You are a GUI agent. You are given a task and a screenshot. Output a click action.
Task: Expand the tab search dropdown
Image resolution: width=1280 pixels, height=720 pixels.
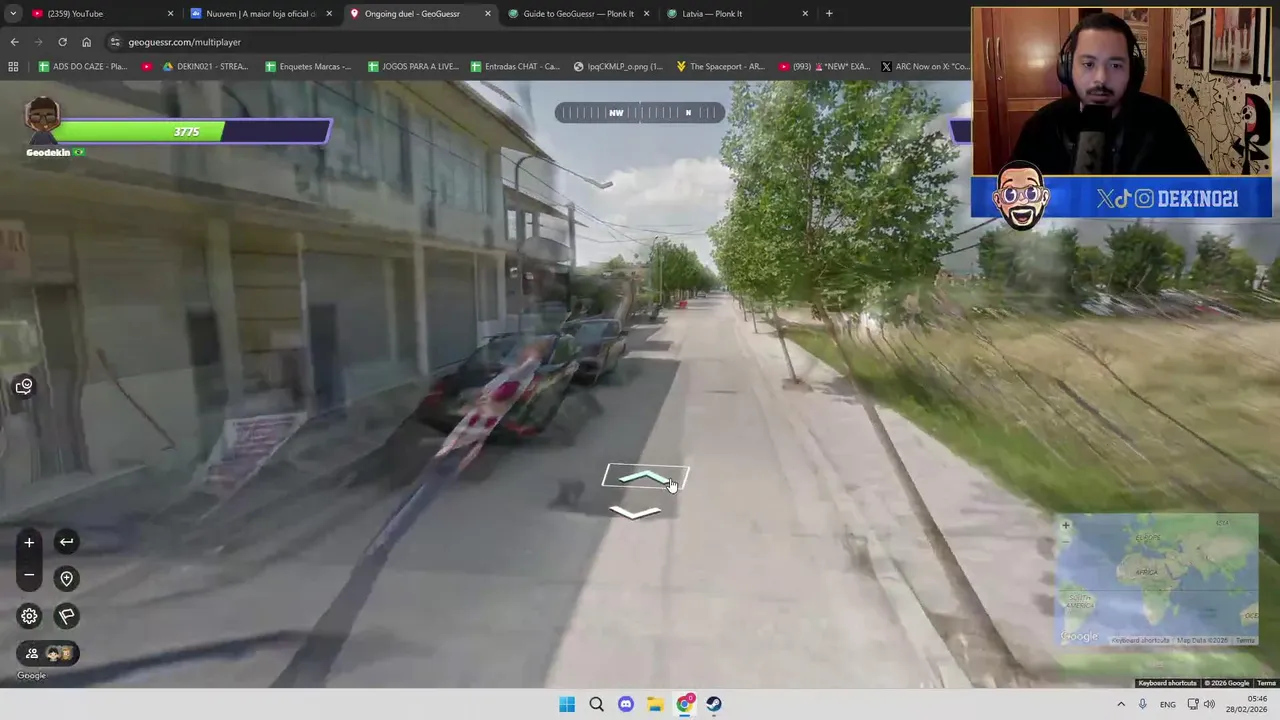click(12, 14)
